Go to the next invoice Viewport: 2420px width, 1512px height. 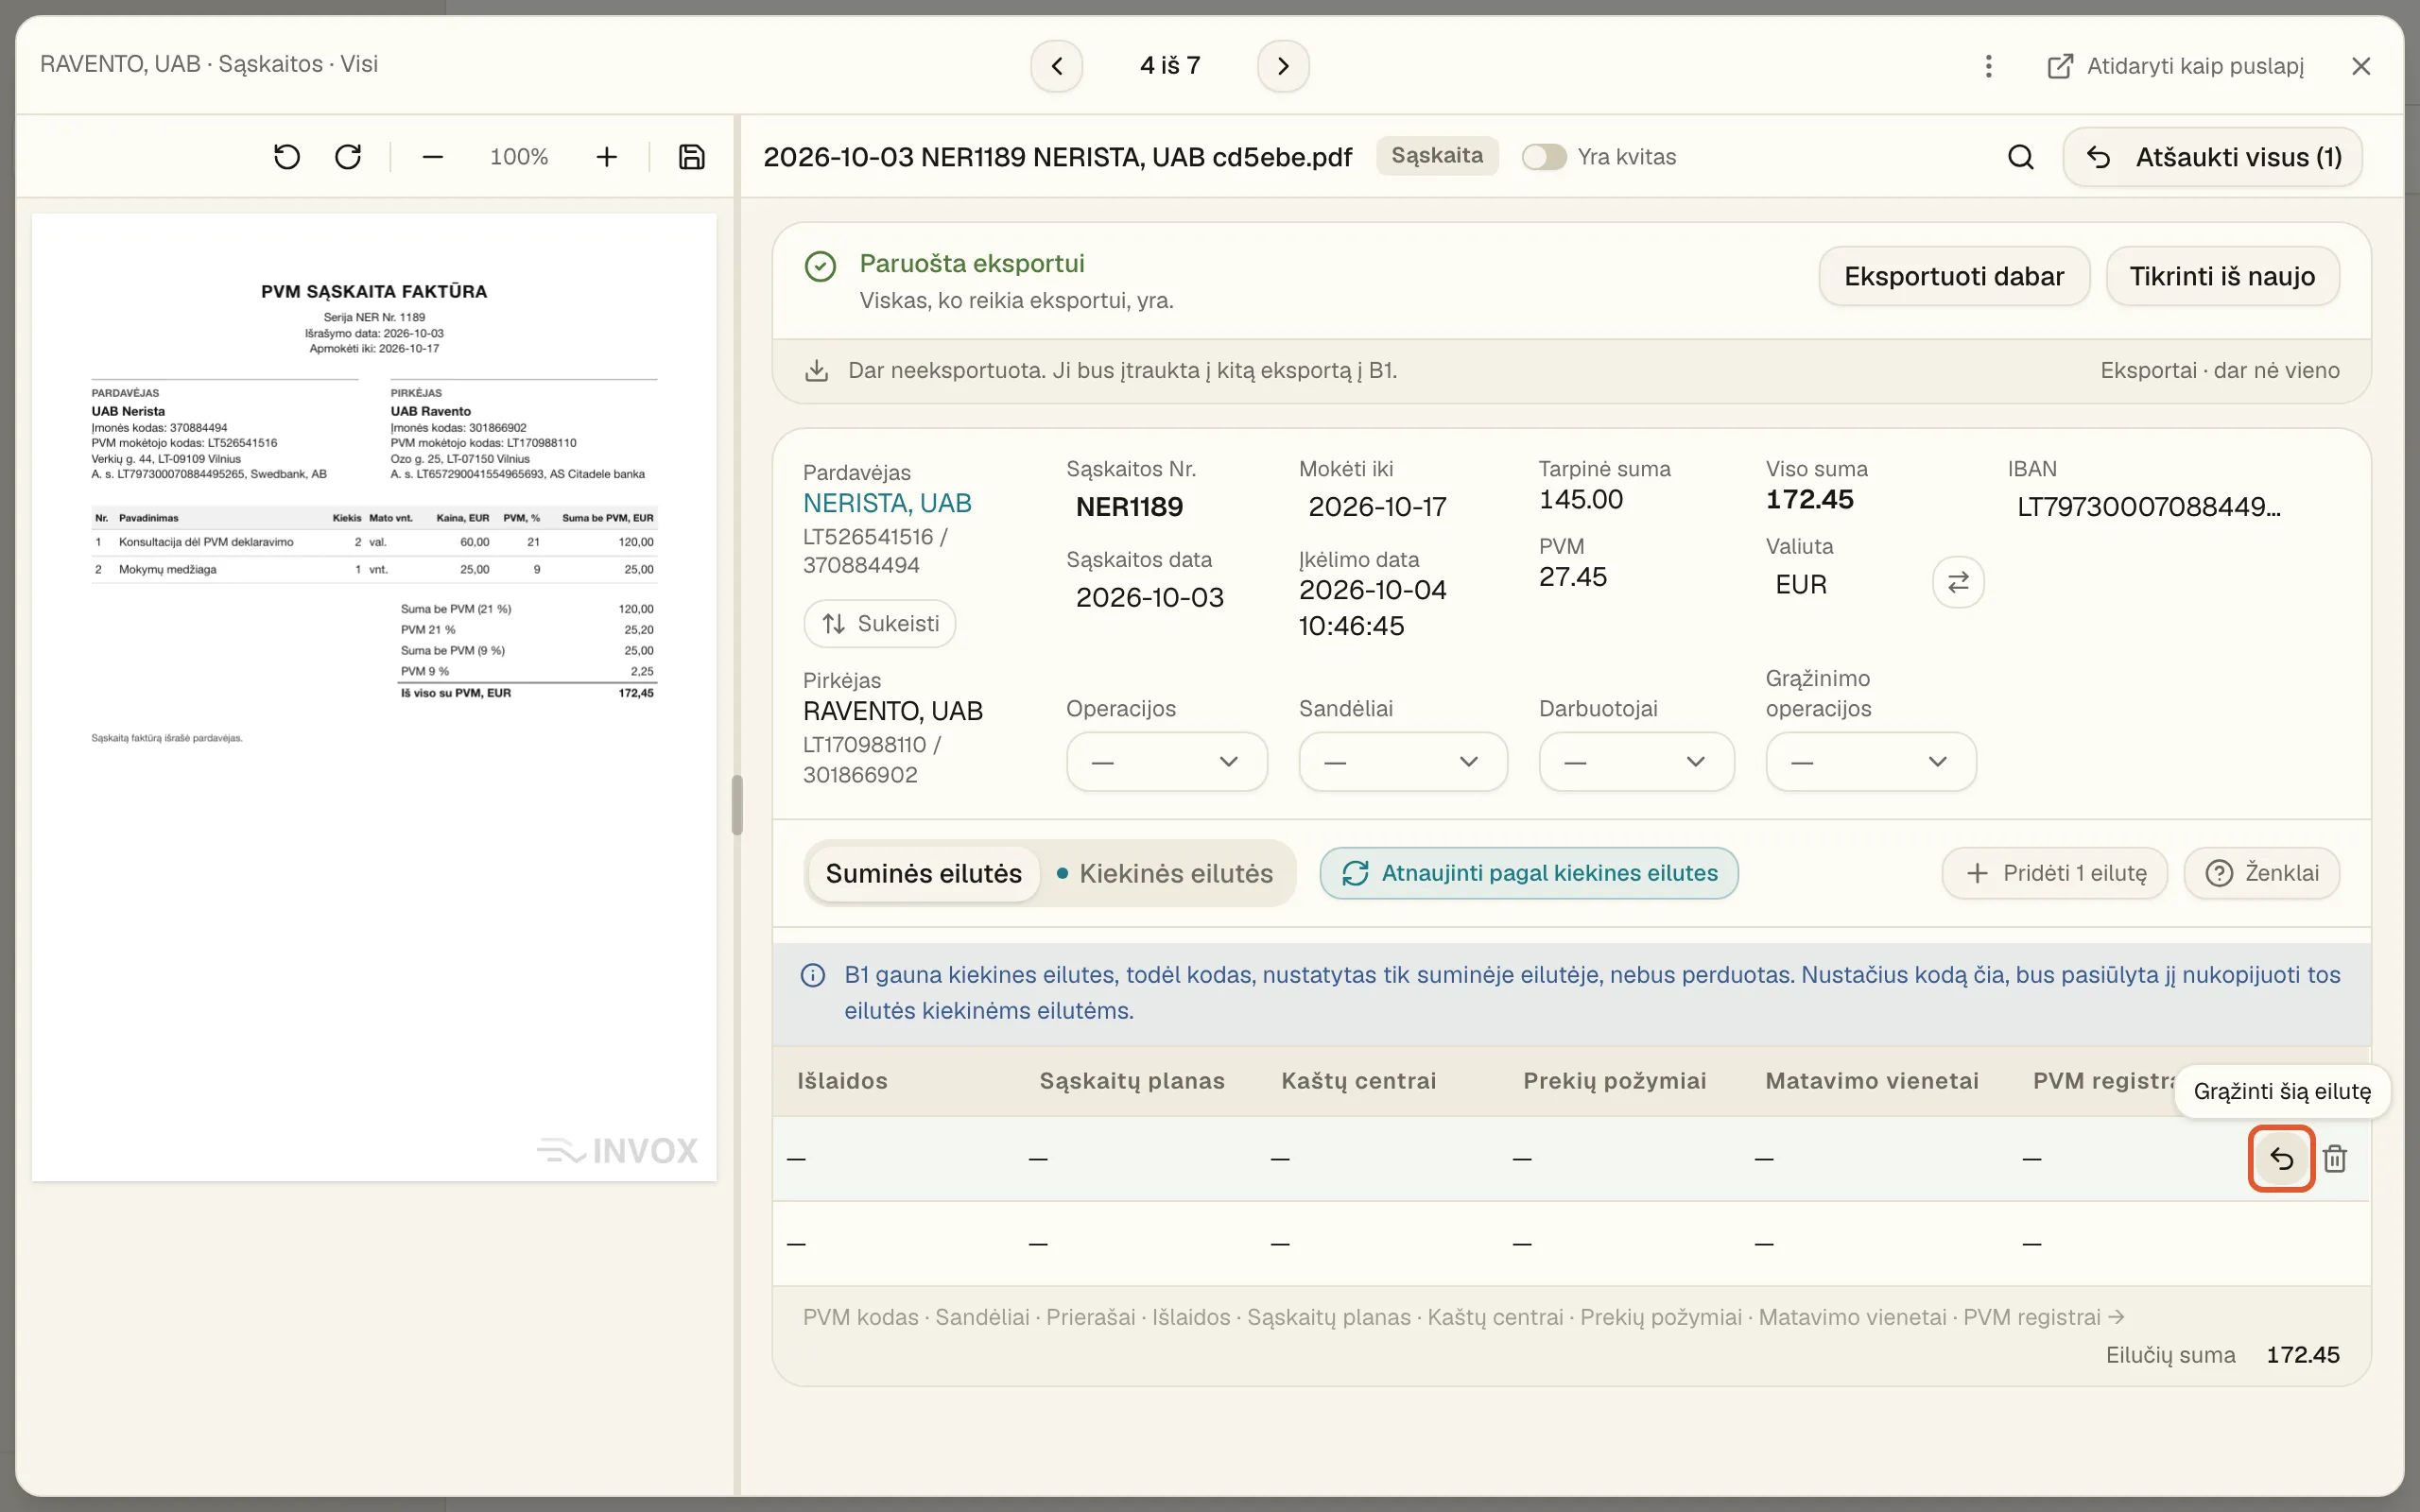1283,66
